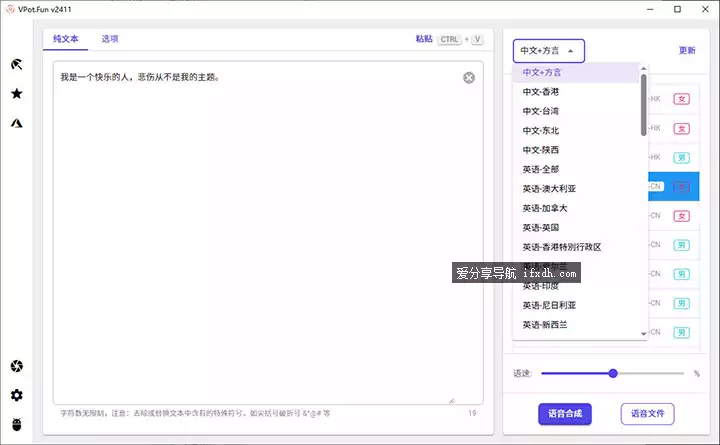Switch to the 纯文本 tab
The width and height of the screenshot is (720, 445).
tap(66, 39)
